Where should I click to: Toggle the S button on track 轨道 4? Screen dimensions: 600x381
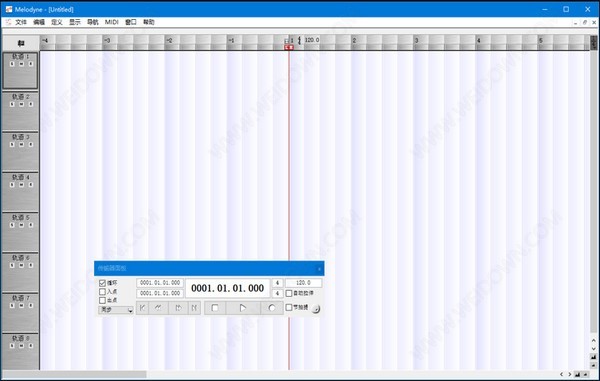[12, 185]
